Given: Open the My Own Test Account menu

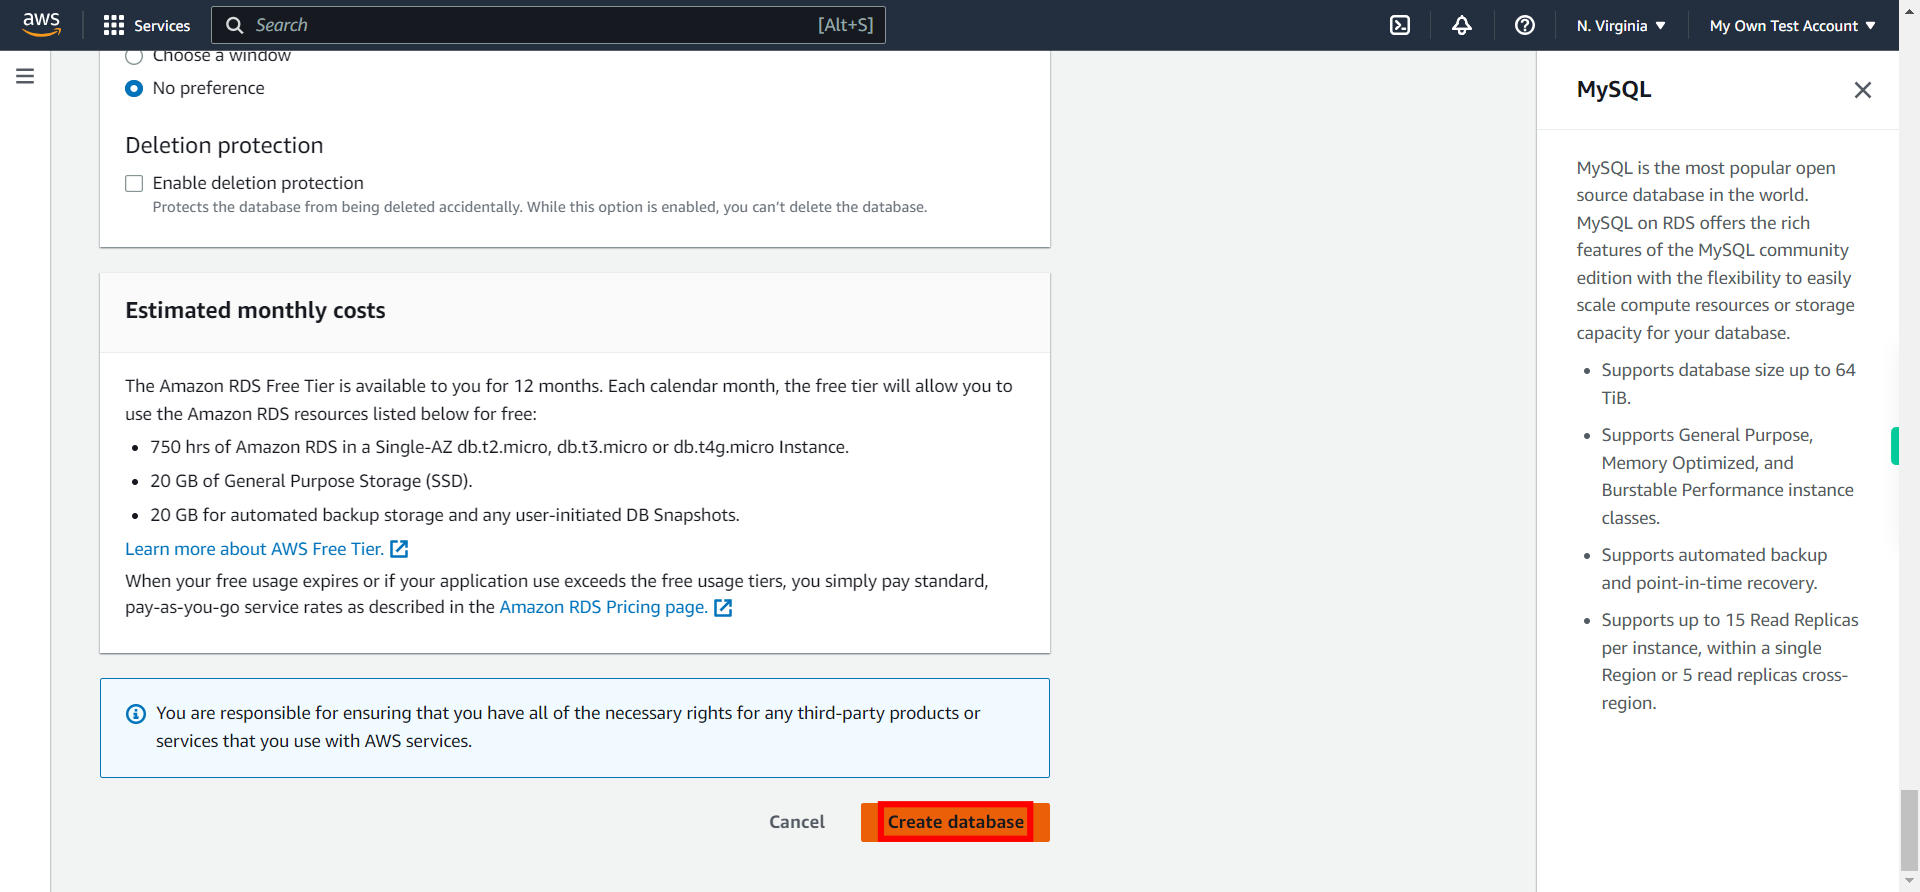Looking at the screenshot, I should coord(1792,26).
